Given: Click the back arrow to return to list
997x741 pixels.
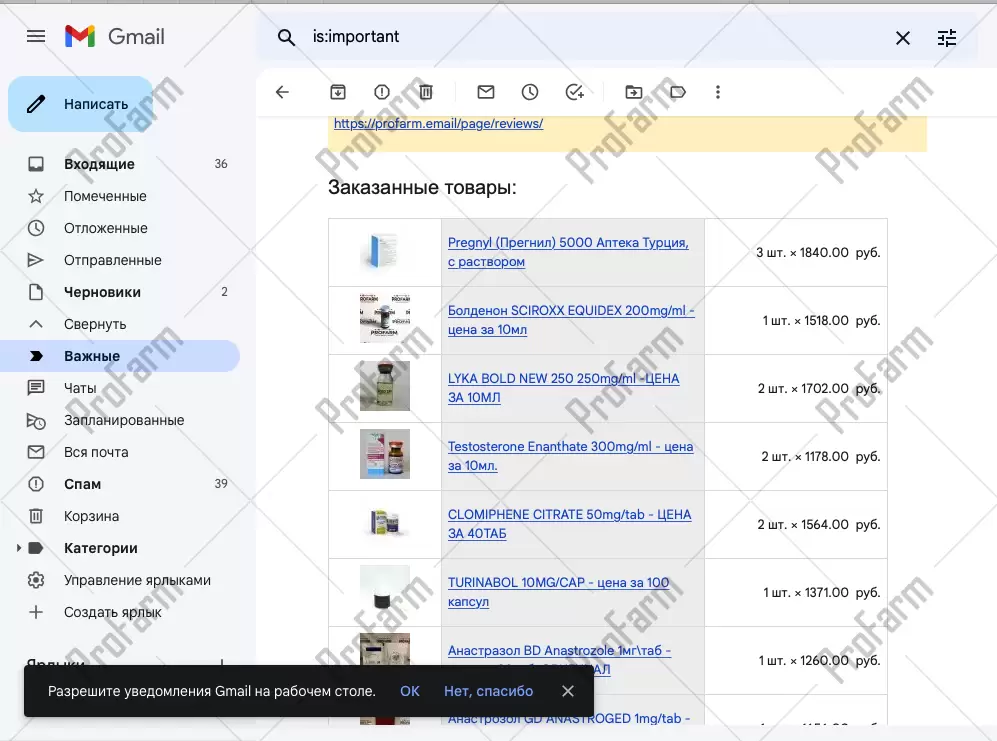Looking at the screenshot, I should pos(282,92).
